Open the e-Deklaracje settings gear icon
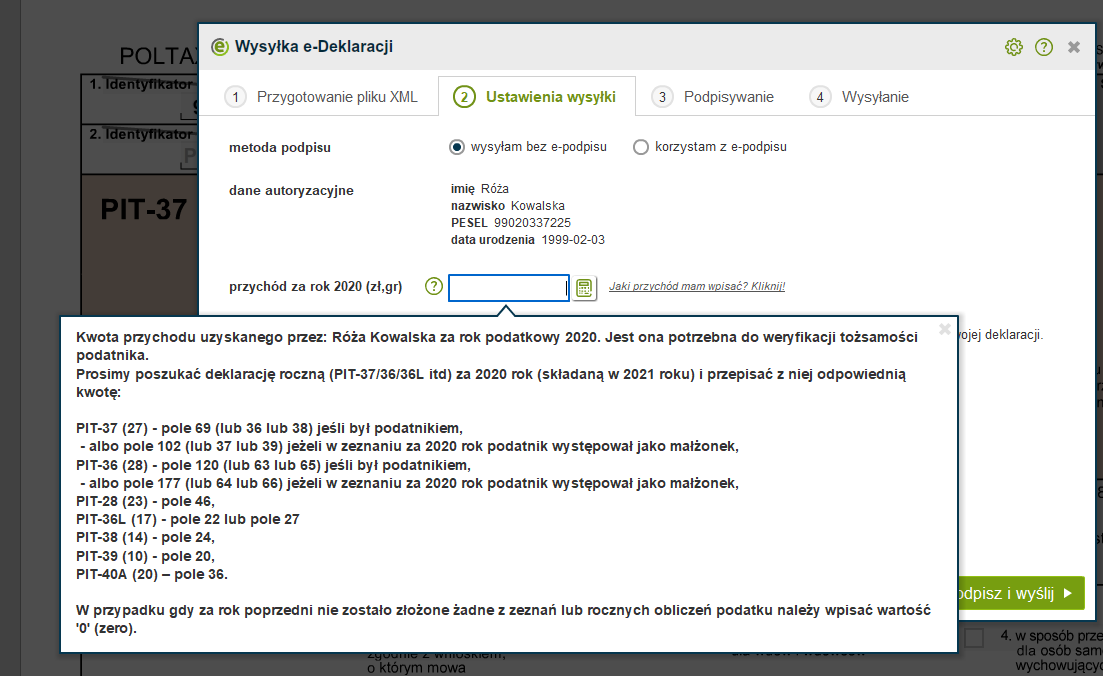Viewport: 1103px width, 676px height. 1014,47
